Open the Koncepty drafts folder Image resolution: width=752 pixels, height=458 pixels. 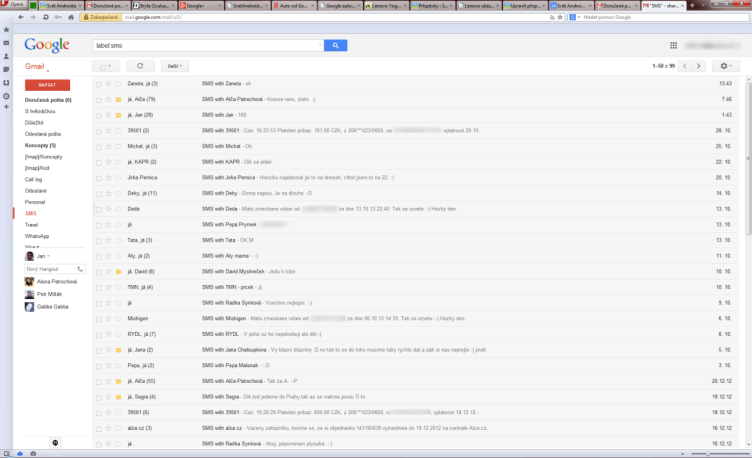(x=40, y=145)
